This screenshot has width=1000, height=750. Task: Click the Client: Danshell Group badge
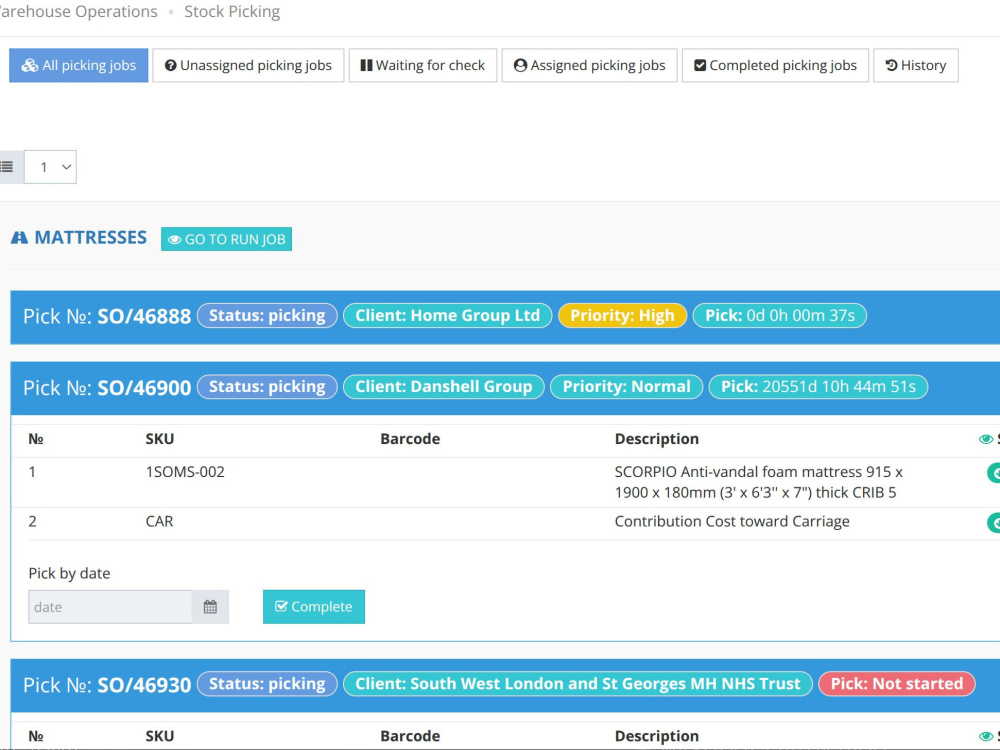click(444, 386)
